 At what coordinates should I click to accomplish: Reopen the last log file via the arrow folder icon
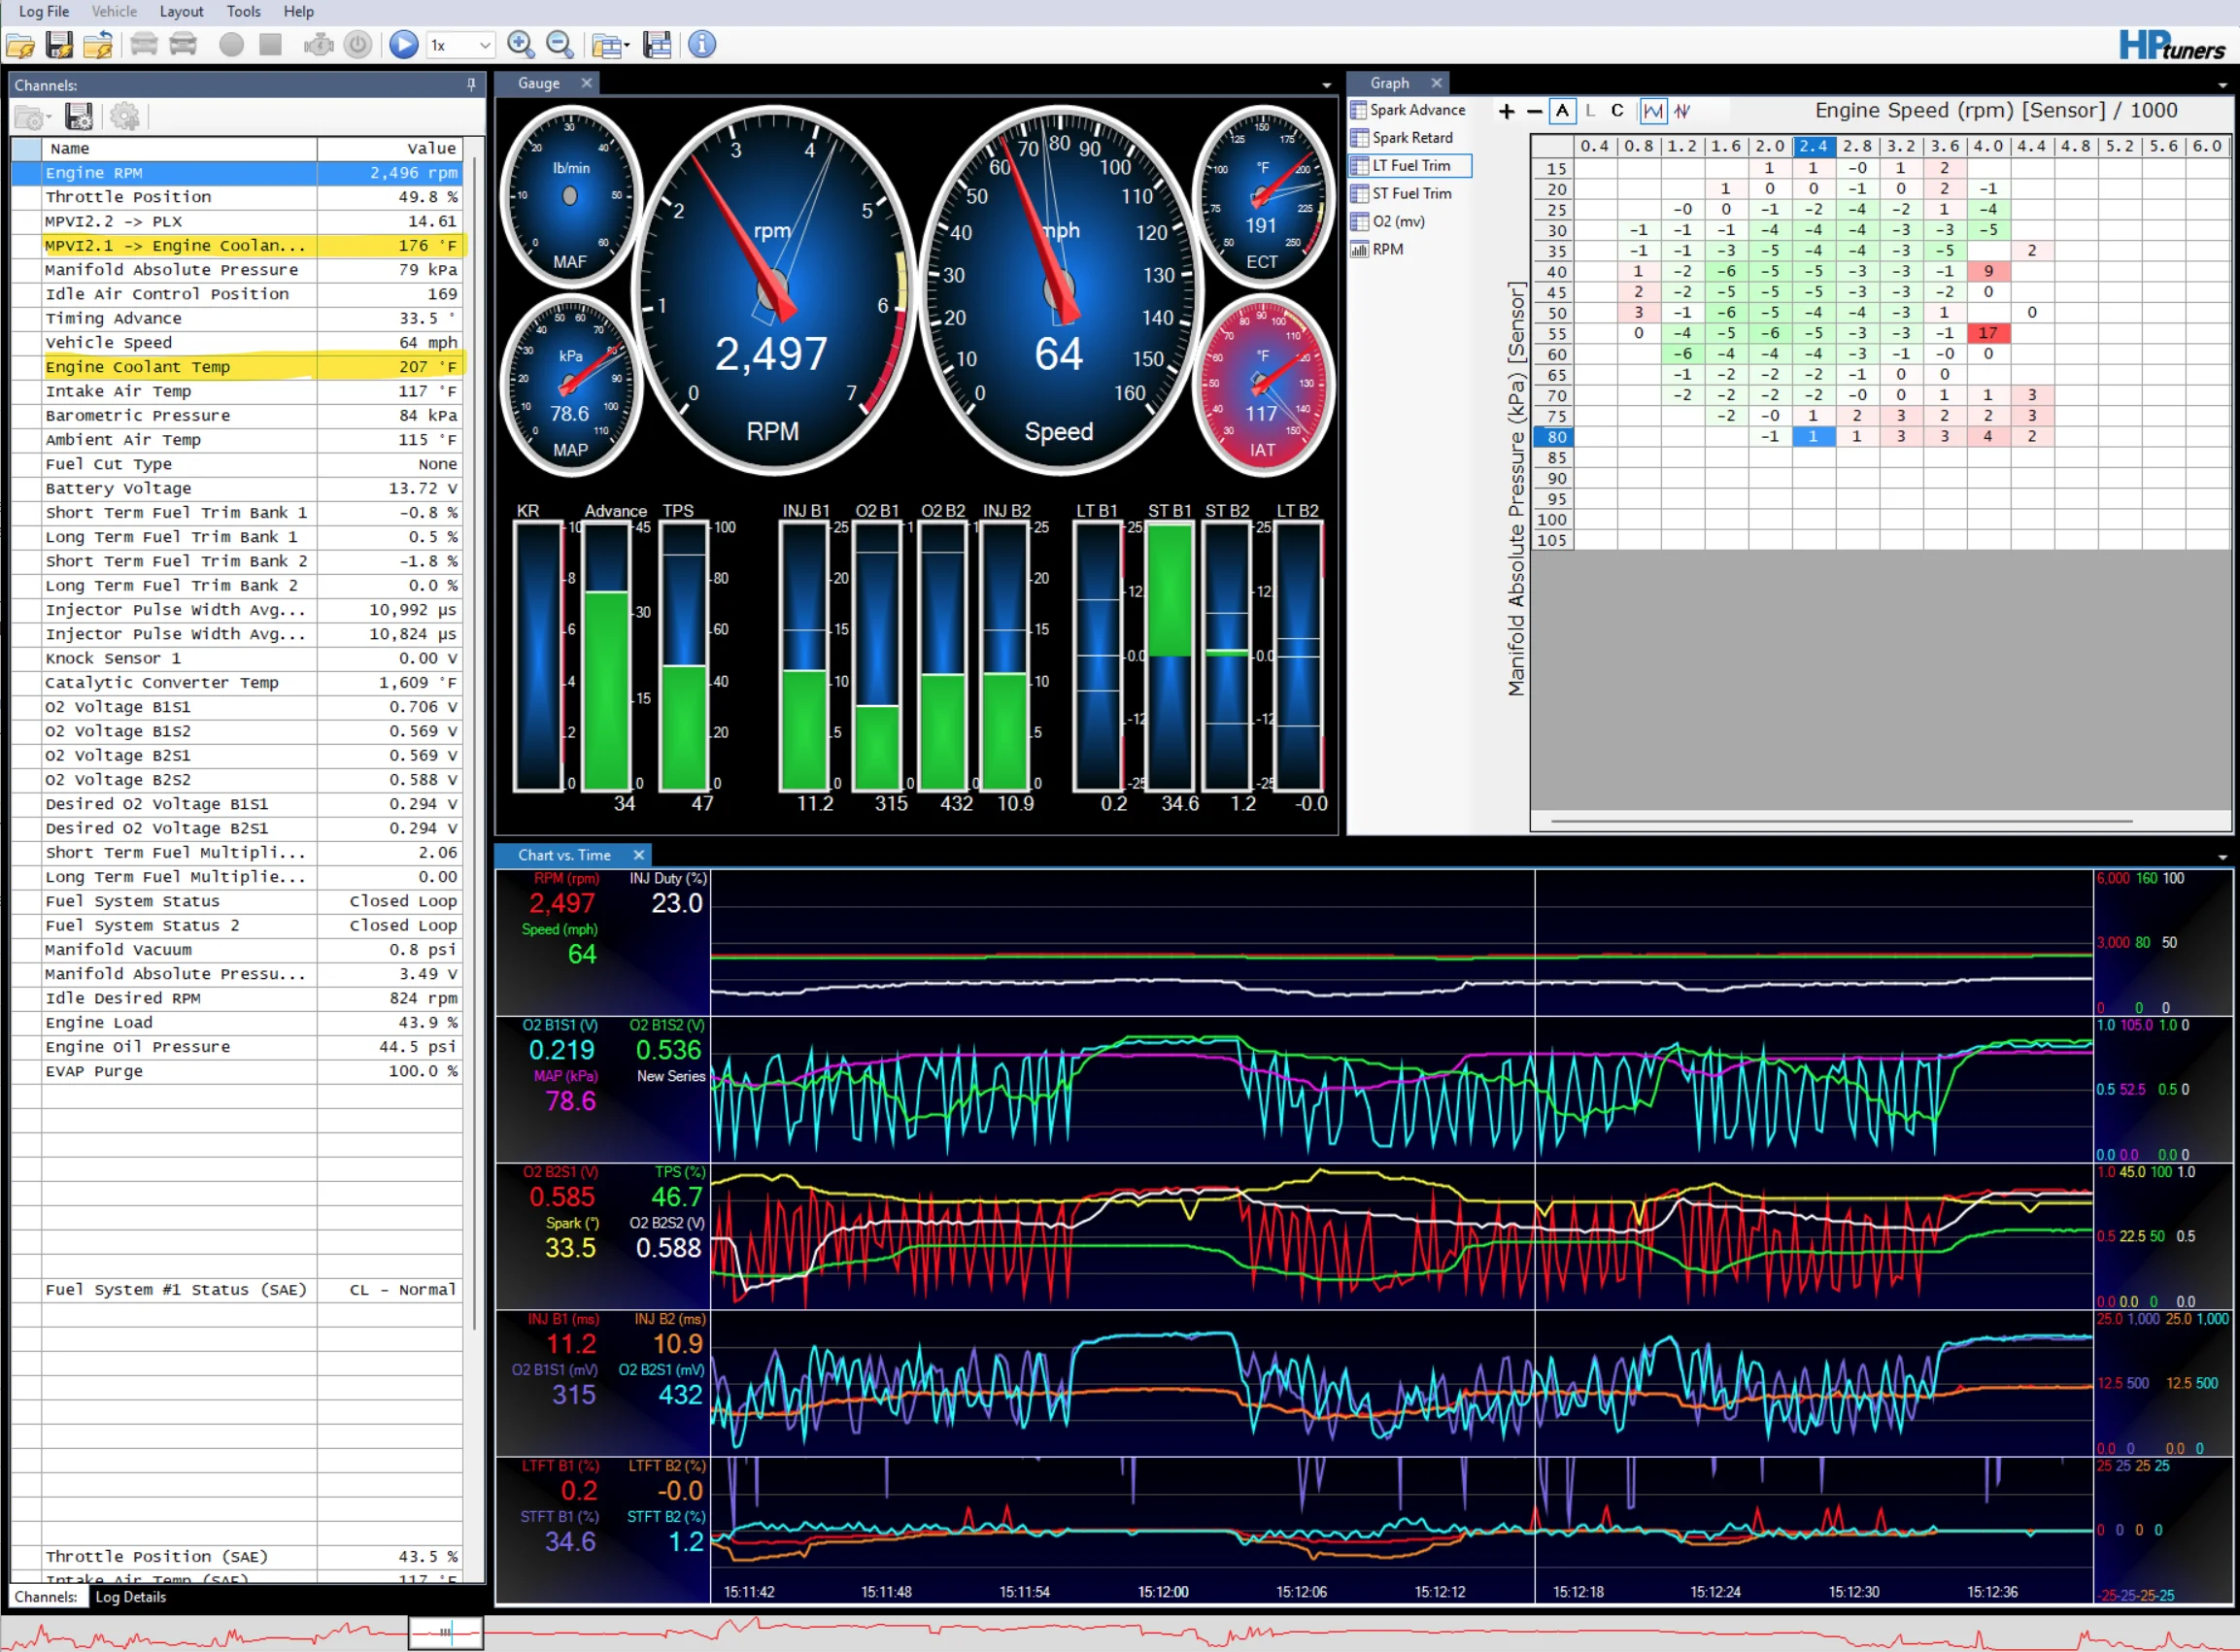coord(98,45)
